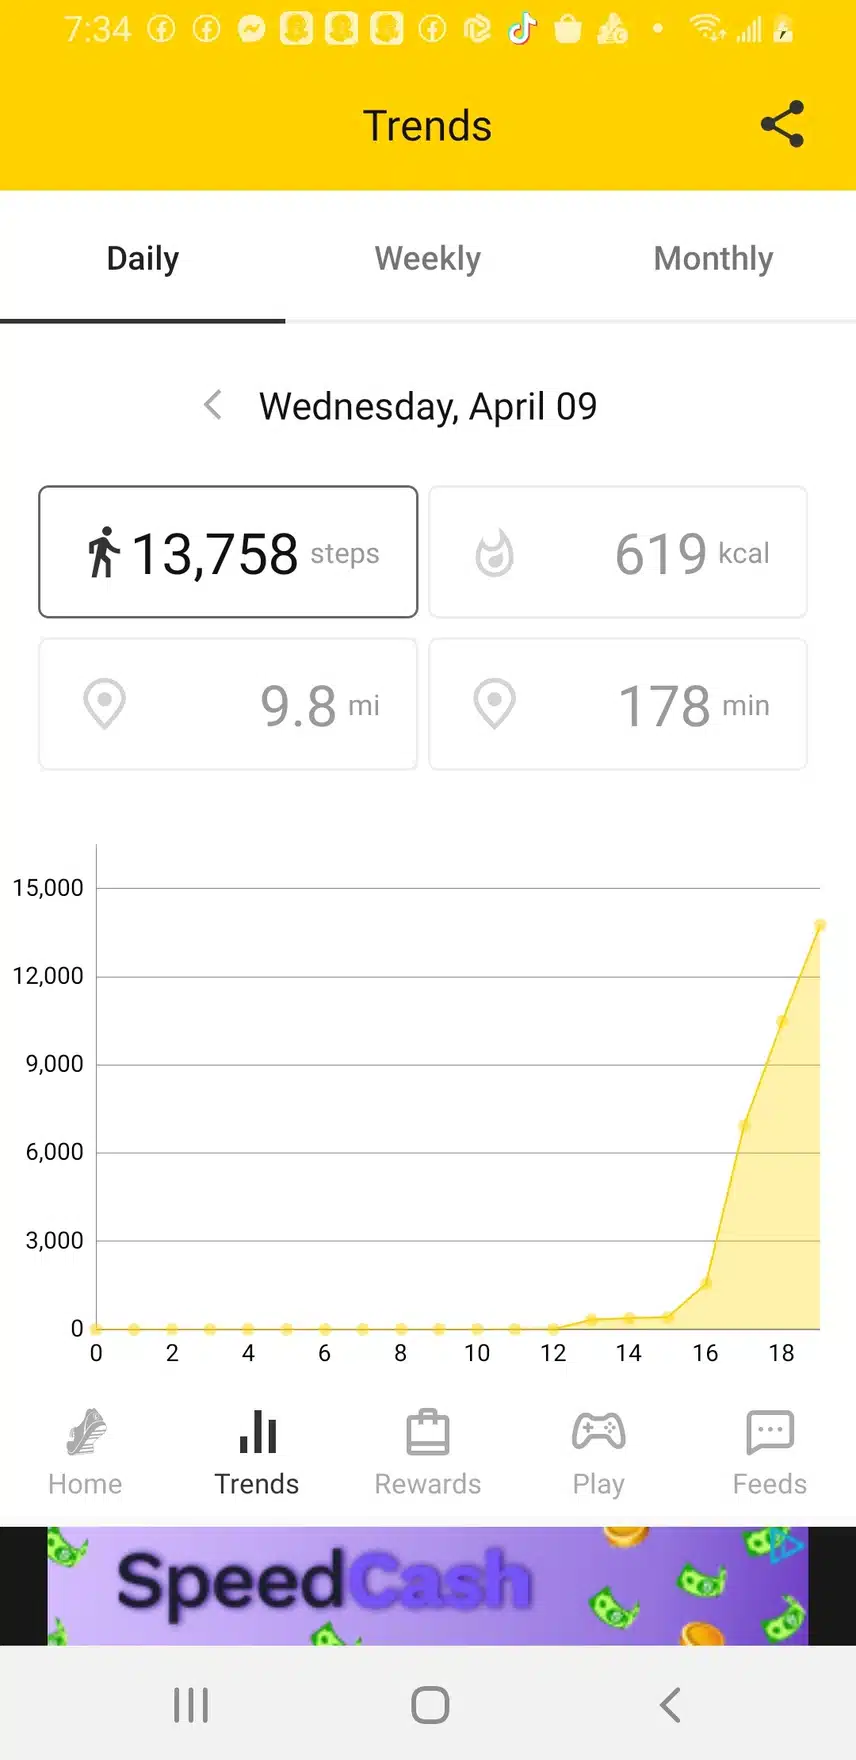Select the Trends bar chart icon
The width and height of the screenshot is (856, 1760).
(257, 1432)
